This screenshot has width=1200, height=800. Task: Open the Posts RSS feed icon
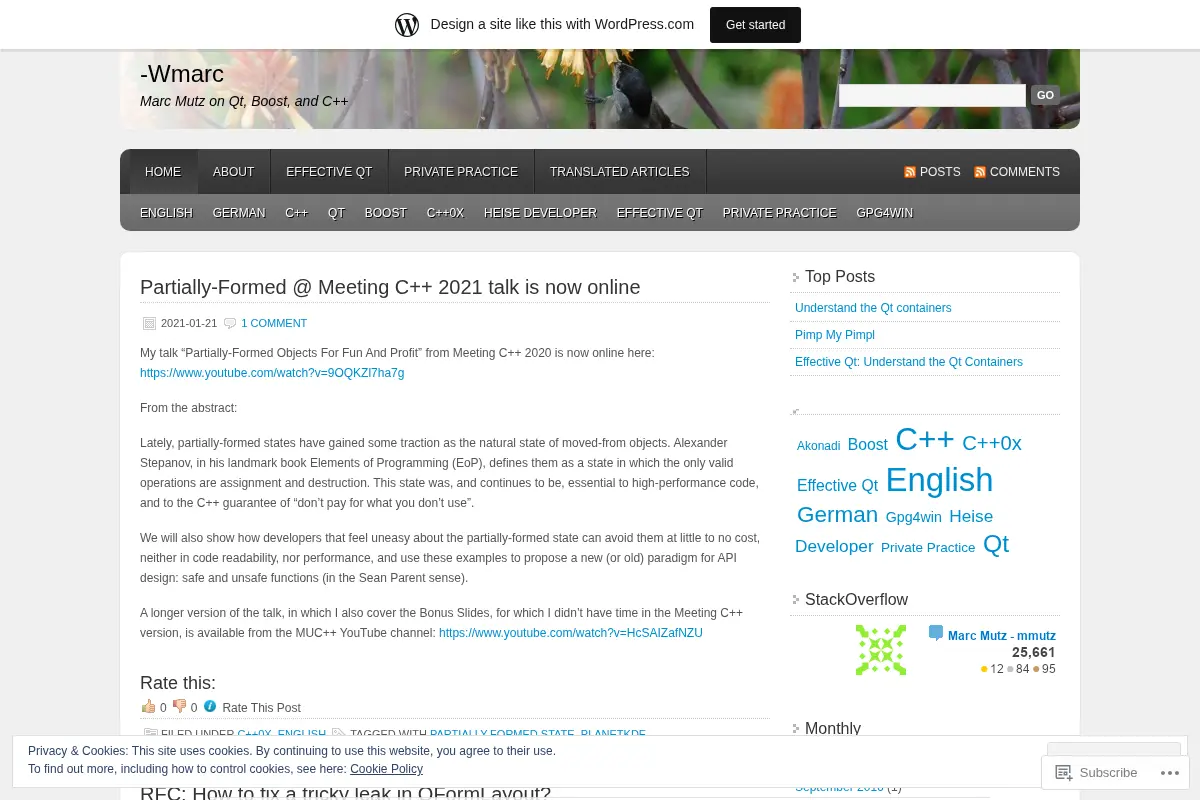910,172
